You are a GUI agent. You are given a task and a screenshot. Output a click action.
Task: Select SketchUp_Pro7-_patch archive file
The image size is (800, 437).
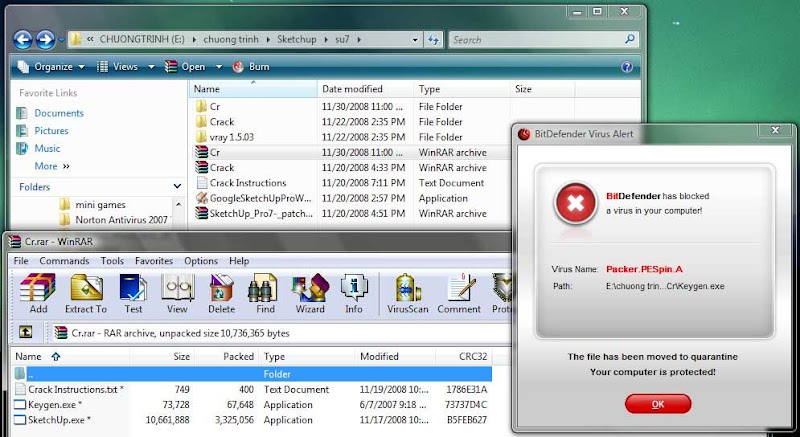[x=254, y=214]
